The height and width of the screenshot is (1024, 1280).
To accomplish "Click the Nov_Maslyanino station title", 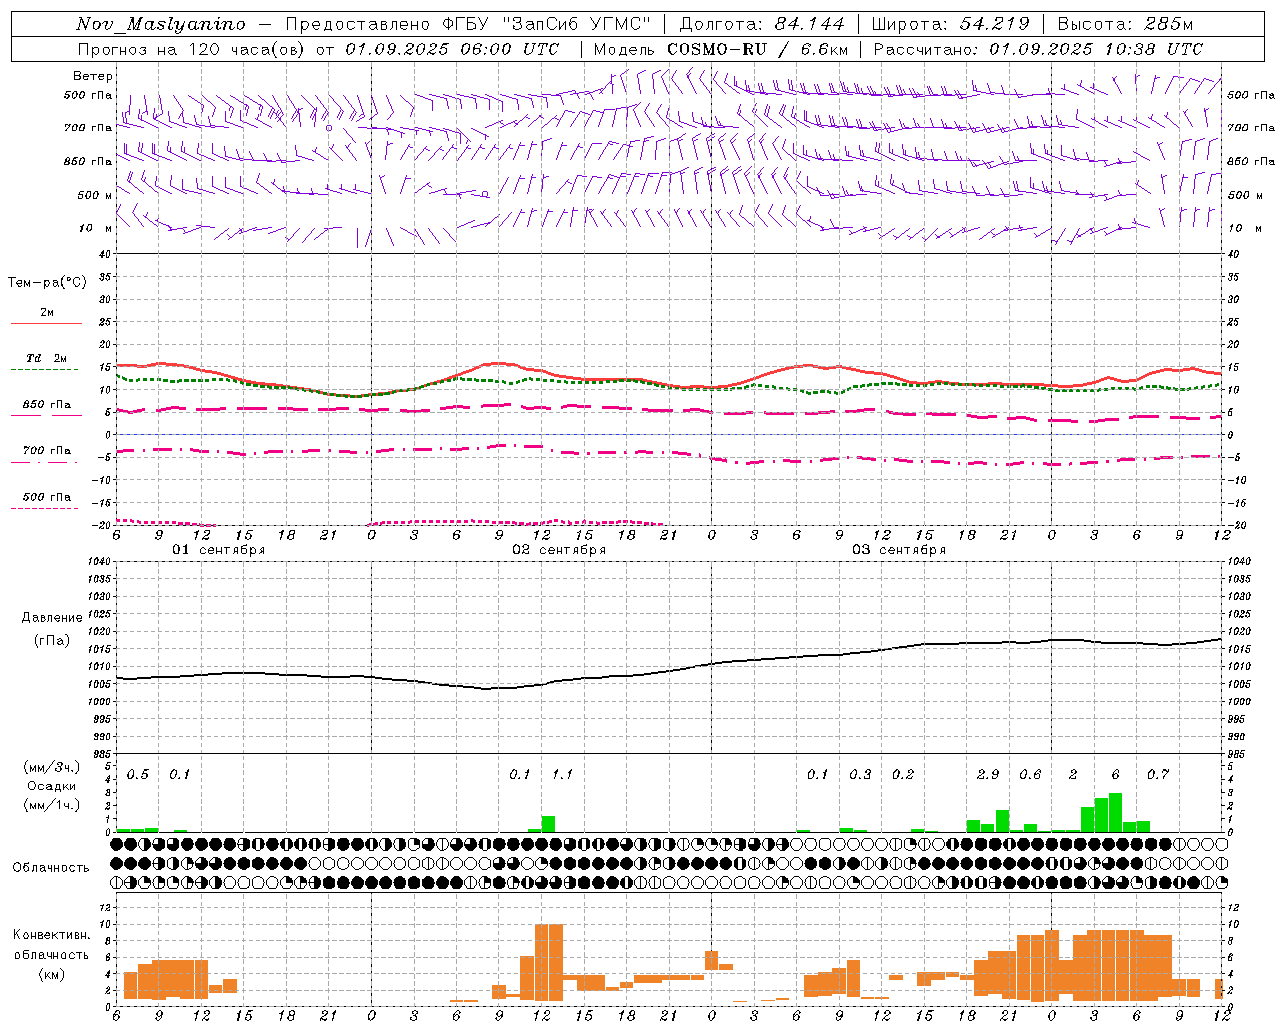I will tap(161, 24).
